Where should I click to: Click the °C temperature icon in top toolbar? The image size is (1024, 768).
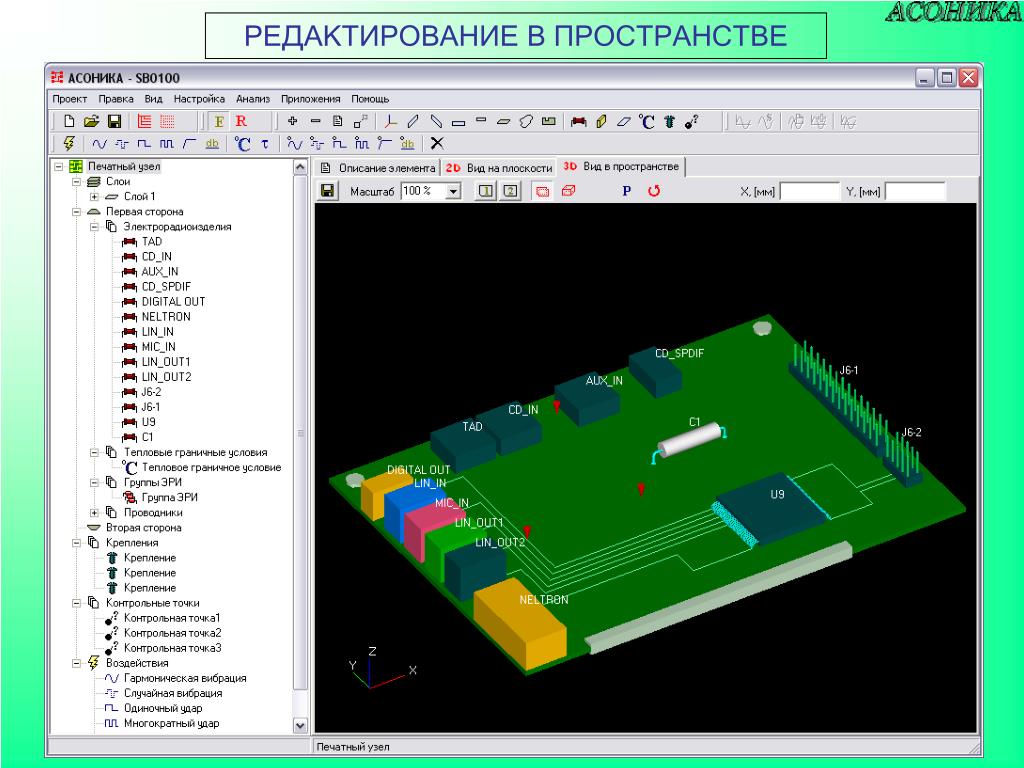click(x=647, y=121)
